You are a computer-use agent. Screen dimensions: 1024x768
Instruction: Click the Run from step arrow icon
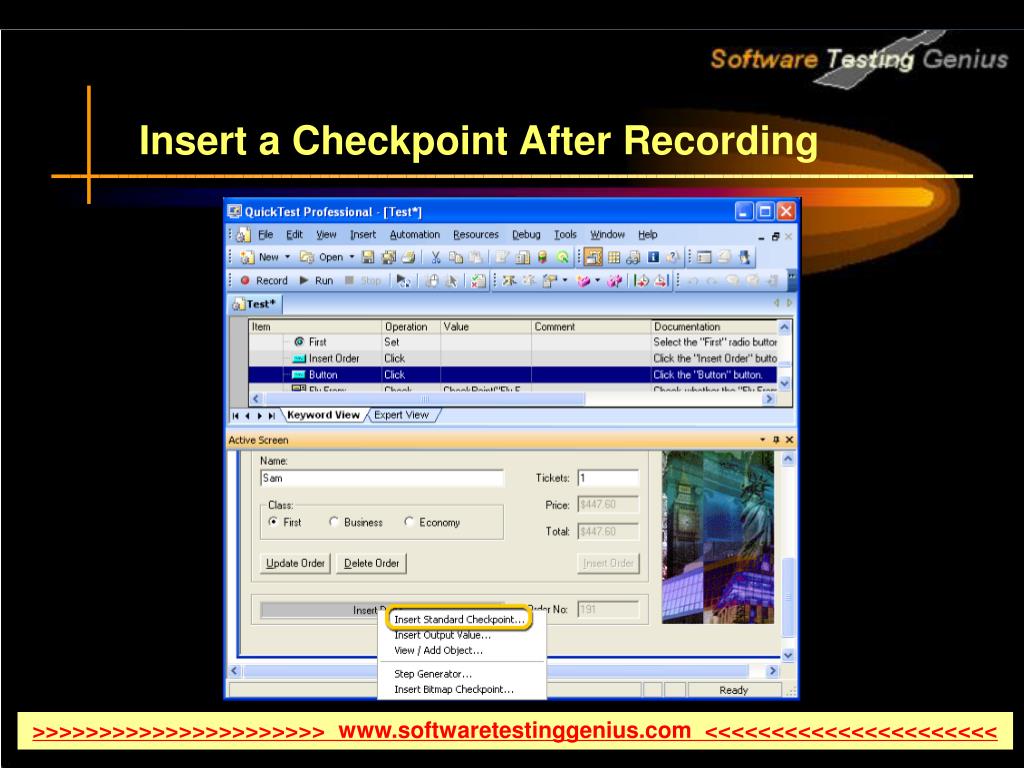(403, 281)
